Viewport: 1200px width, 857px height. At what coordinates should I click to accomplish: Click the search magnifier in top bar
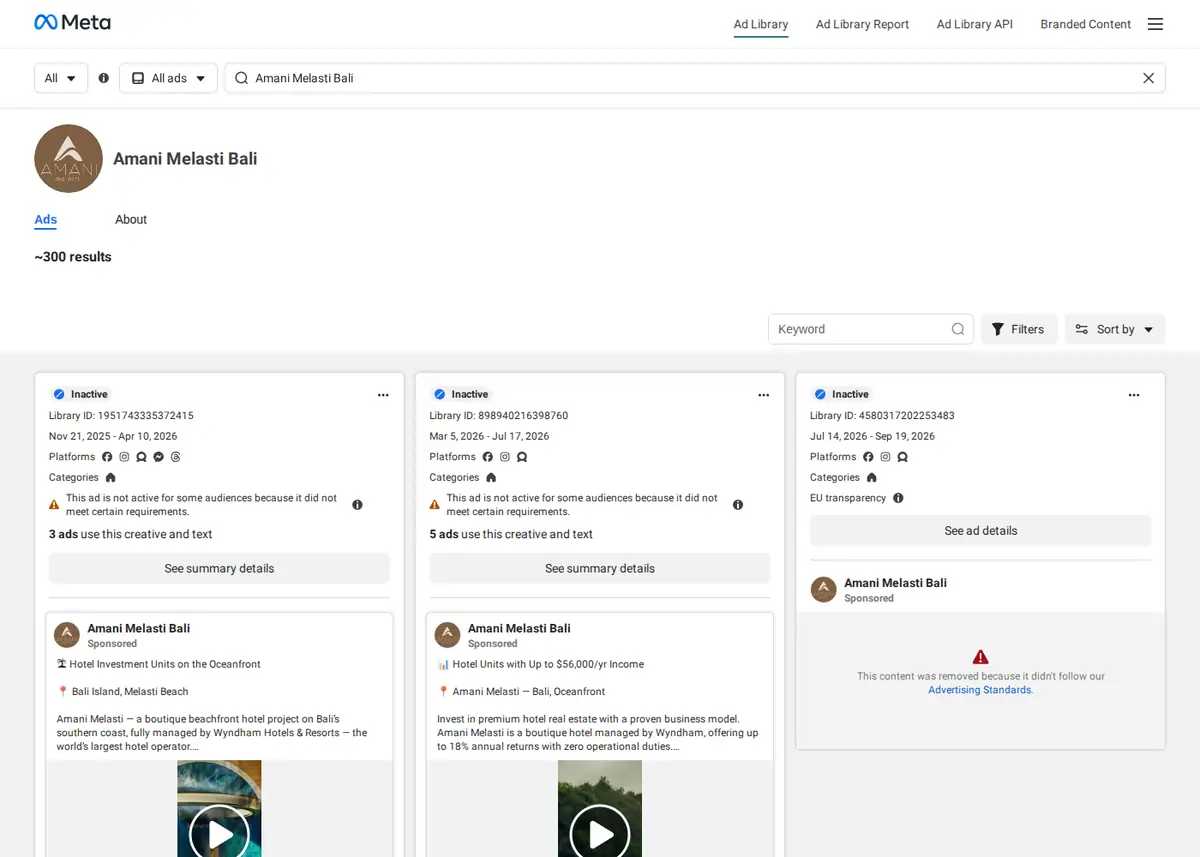(x=241, y=78)
